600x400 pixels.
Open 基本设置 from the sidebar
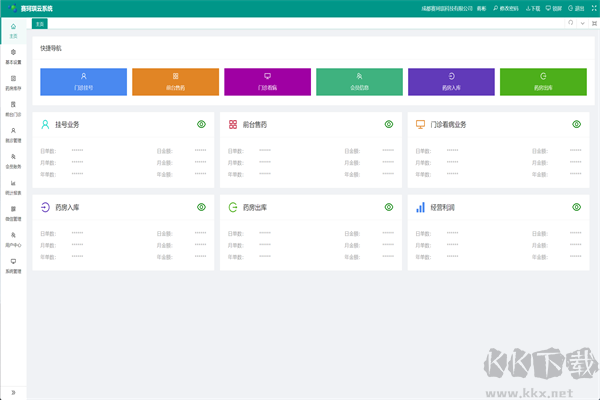[13, 55]
